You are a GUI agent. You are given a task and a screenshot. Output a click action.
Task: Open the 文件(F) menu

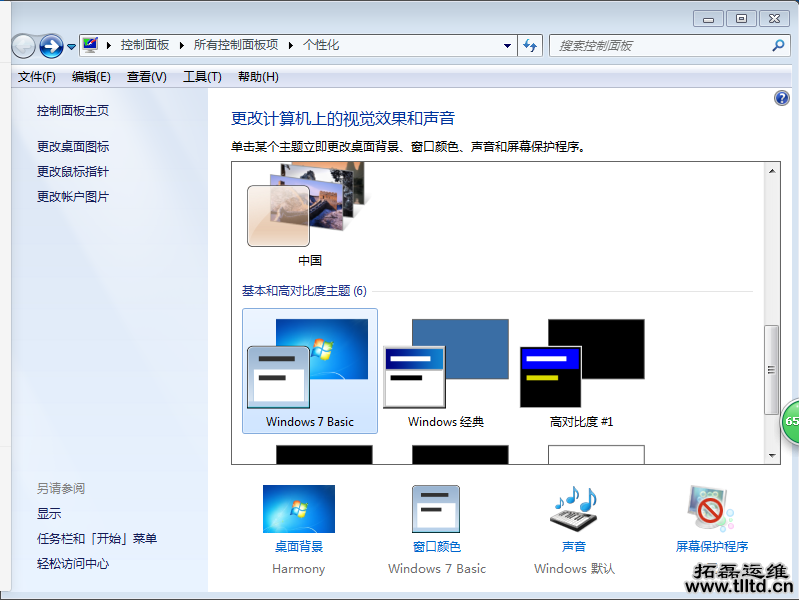(x=37, y=77)
